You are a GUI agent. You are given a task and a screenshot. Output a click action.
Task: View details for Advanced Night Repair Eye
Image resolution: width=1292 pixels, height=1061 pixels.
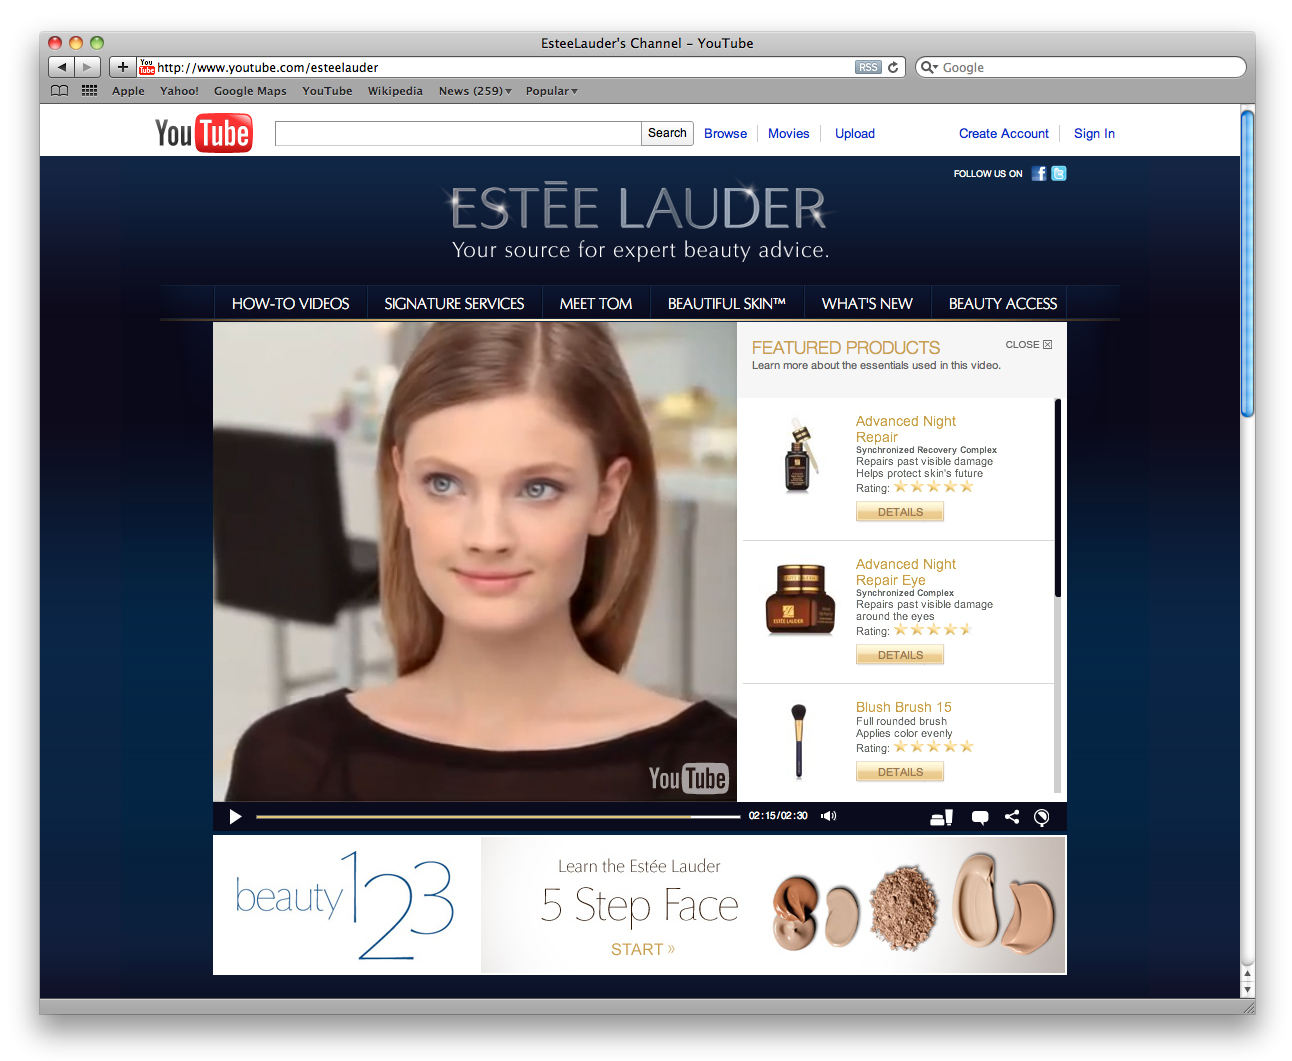[900, 655]
